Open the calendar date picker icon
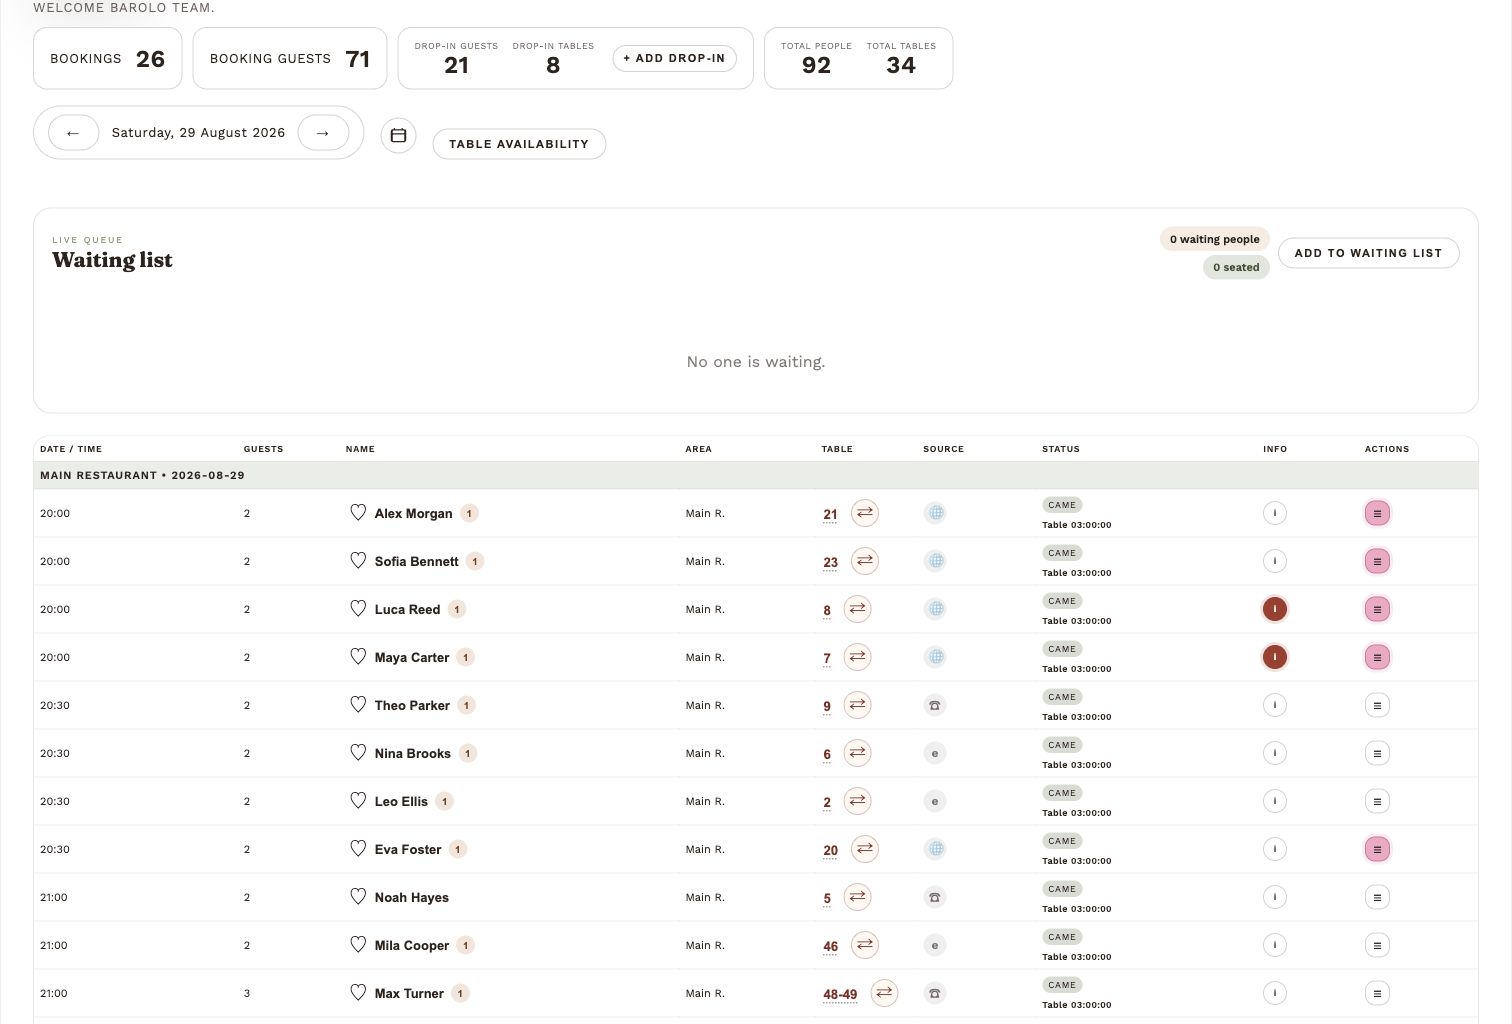The height and width of the screenshot is (1024, 1512). pos(398,135)
